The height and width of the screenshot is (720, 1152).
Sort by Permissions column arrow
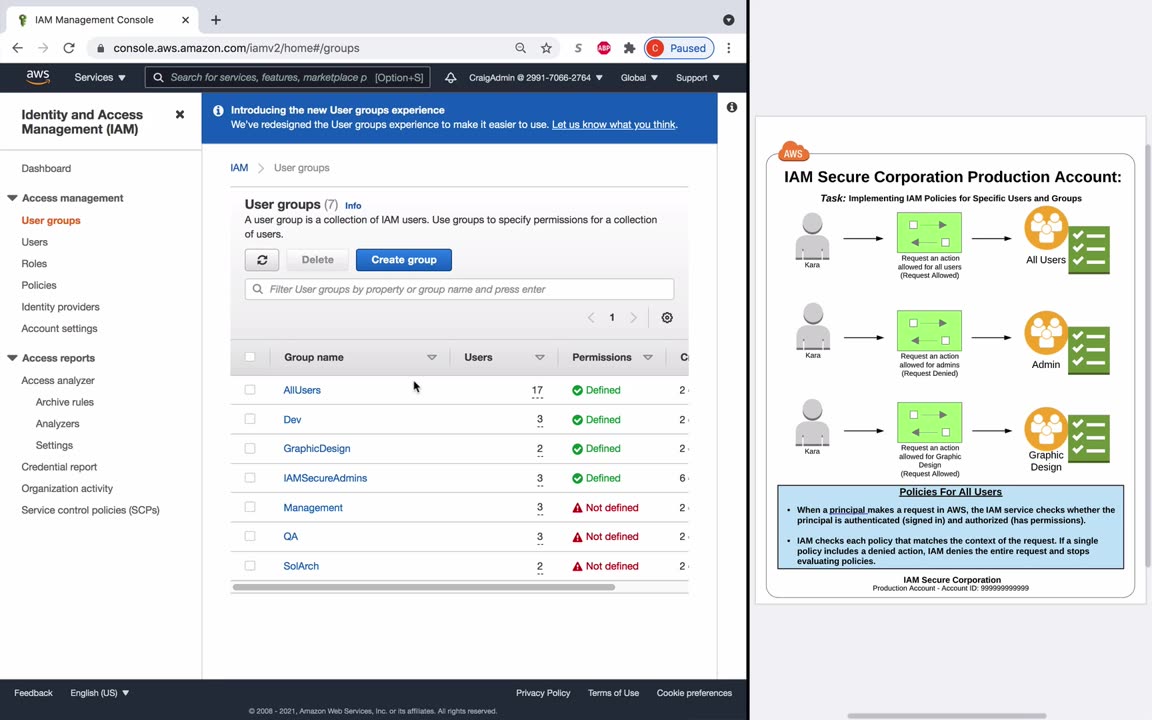tap(648, 357)
